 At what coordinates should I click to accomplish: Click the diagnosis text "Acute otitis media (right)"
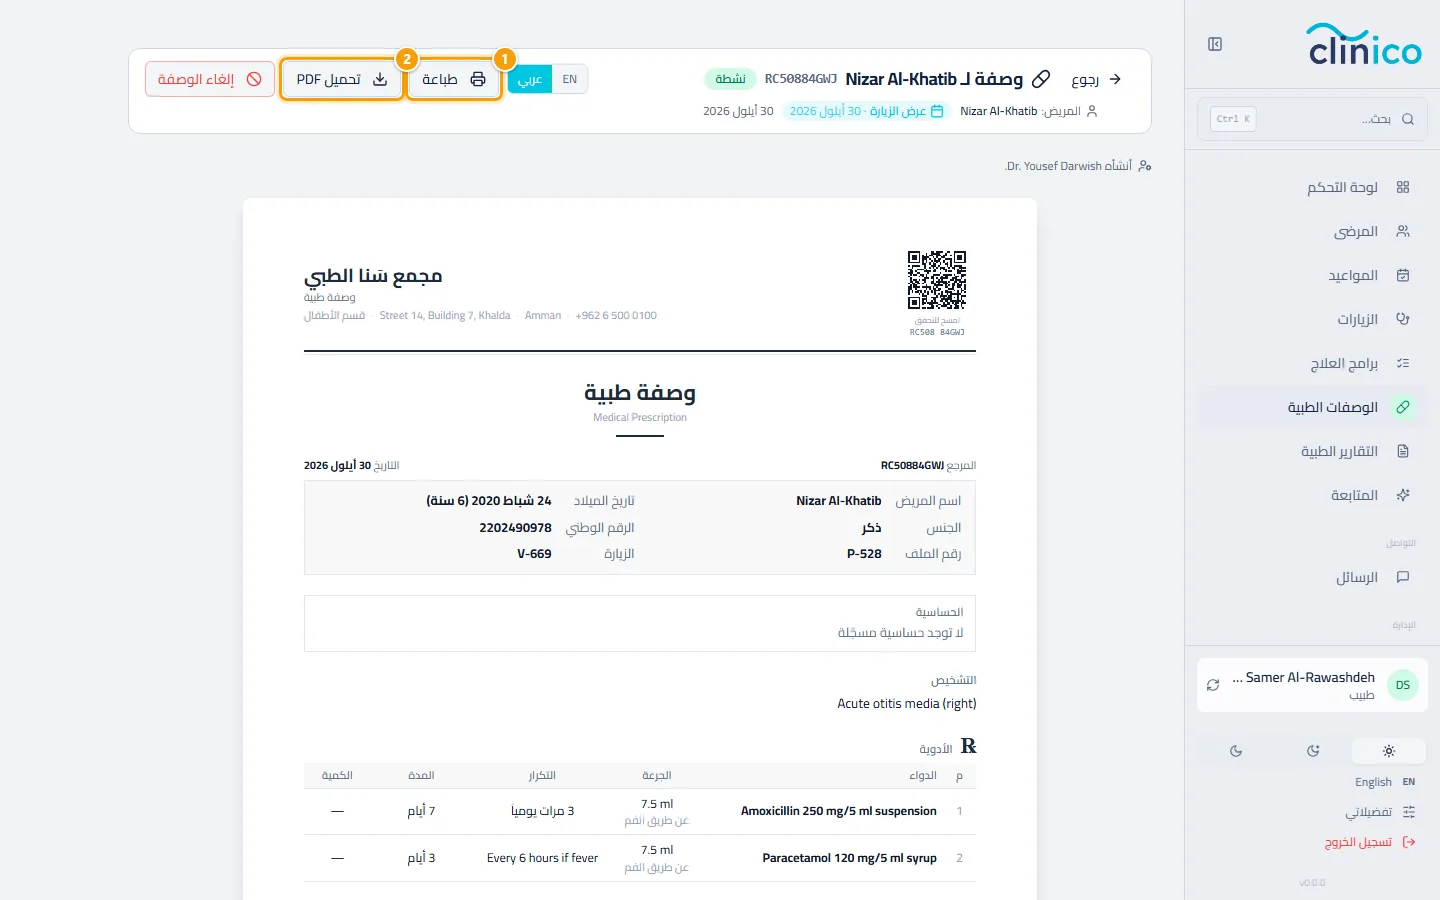pos(907,704)
